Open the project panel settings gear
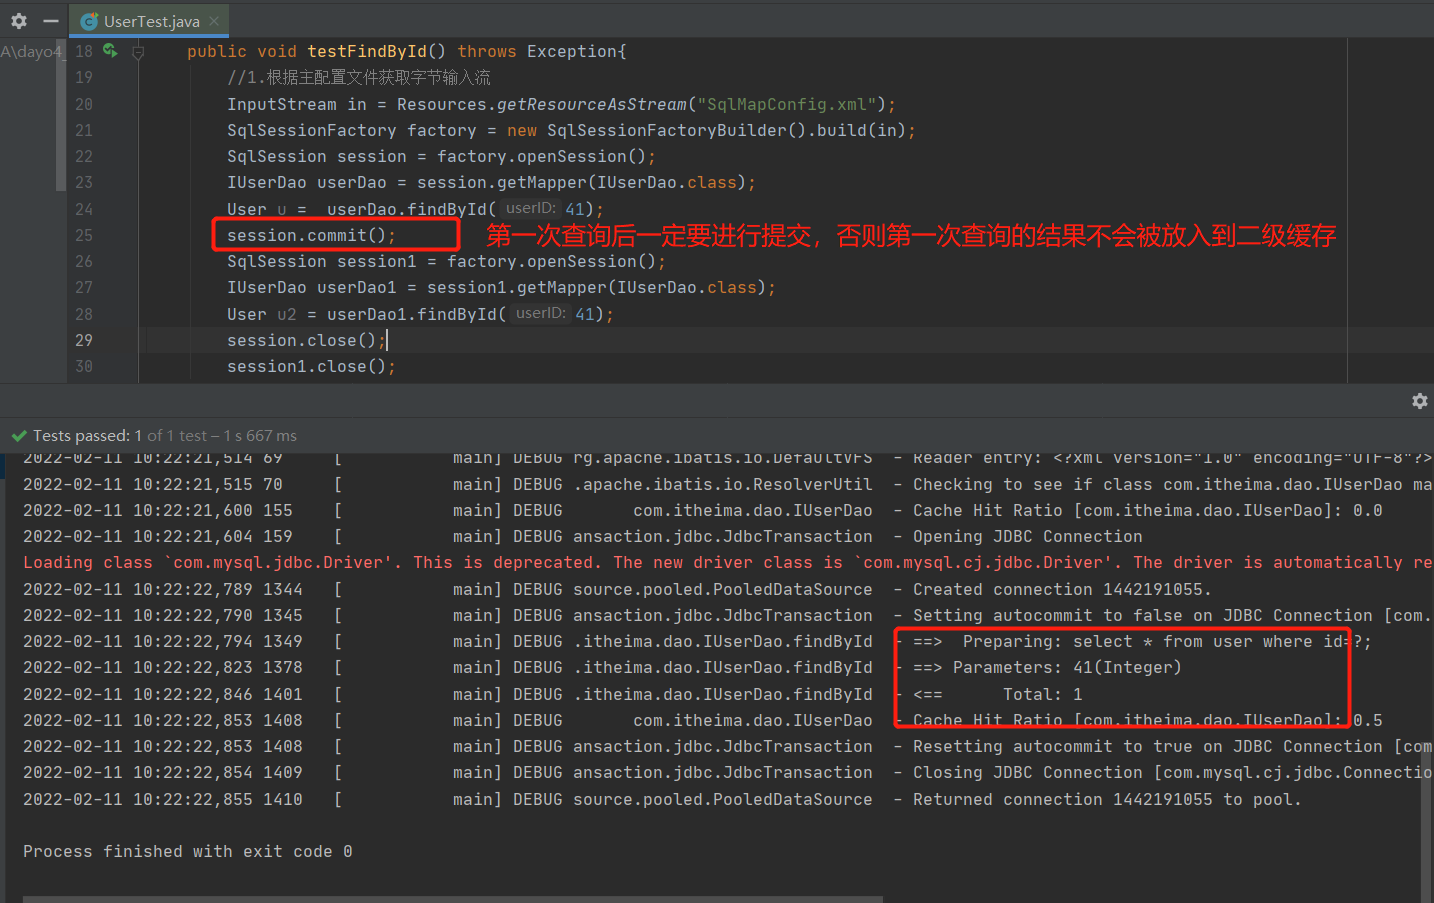1434x903 pixels. pos(19,21)
